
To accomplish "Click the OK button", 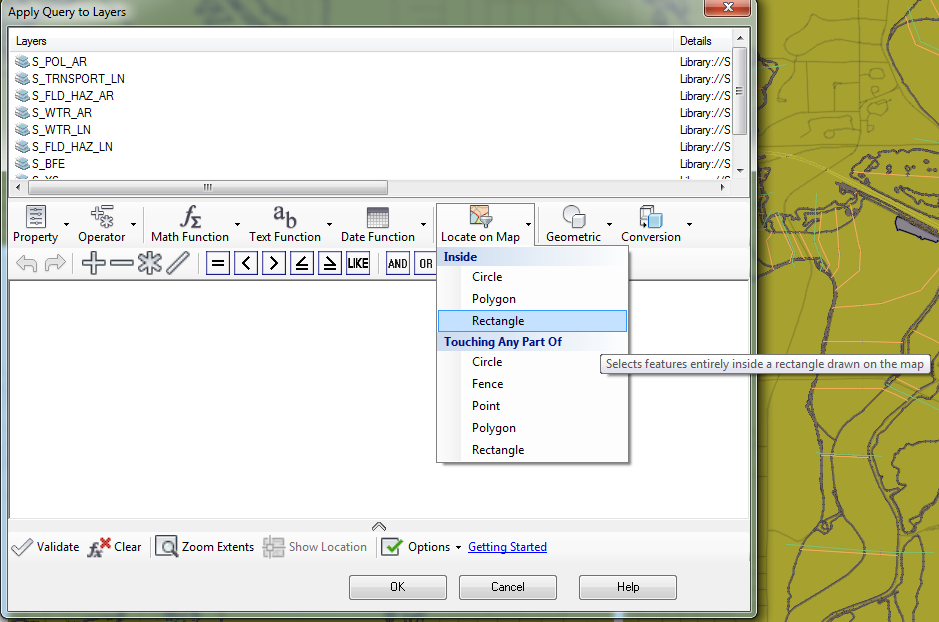I will point(398,587).
